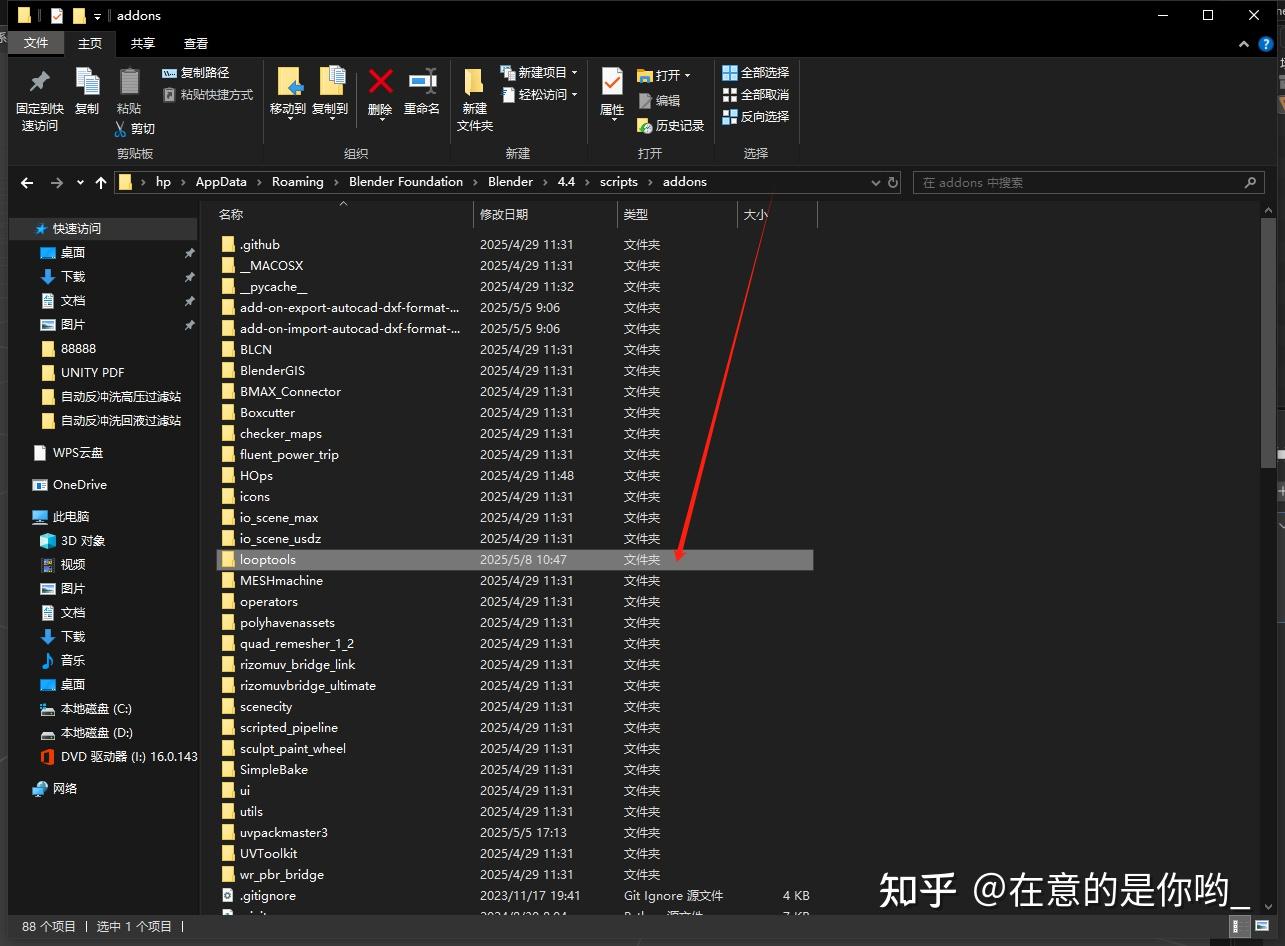
Task: Click 反向选择 to invert selection
Action: point(756,116)
